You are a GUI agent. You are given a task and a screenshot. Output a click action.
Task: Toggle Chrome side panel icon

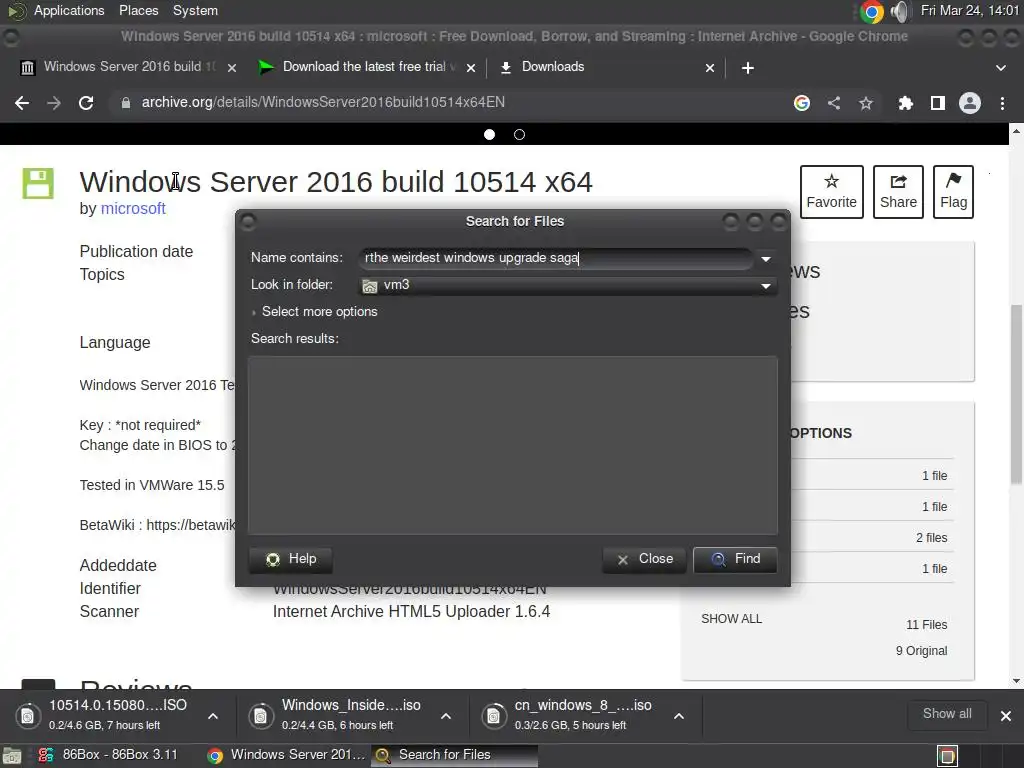pyautogui.click(x=938, y=103)
